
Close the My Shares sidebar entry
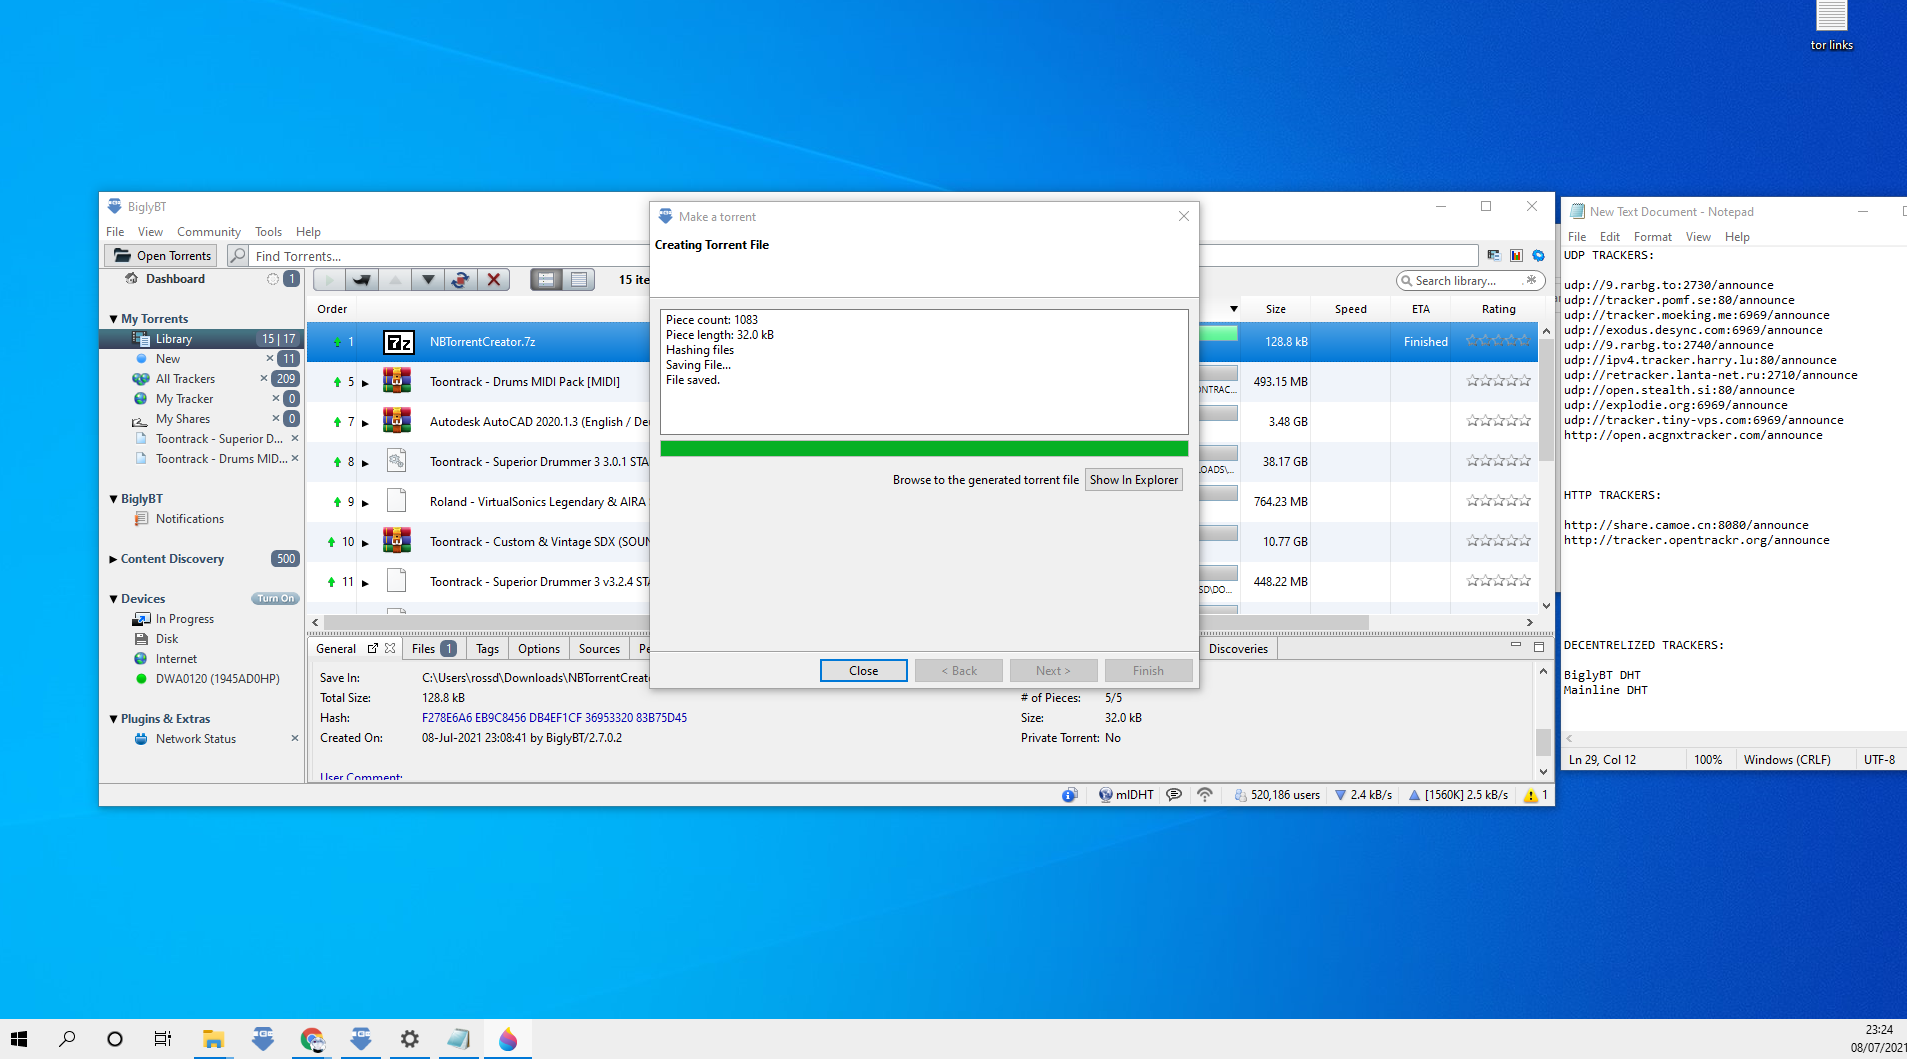(275, 419)
